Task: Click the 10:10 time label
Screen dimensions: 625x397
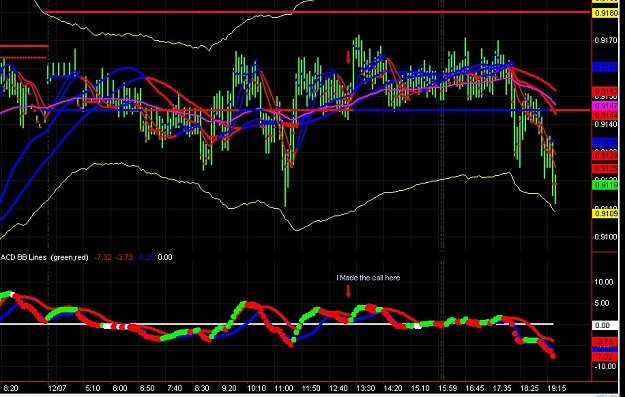Action: click(x=257, y=388)
